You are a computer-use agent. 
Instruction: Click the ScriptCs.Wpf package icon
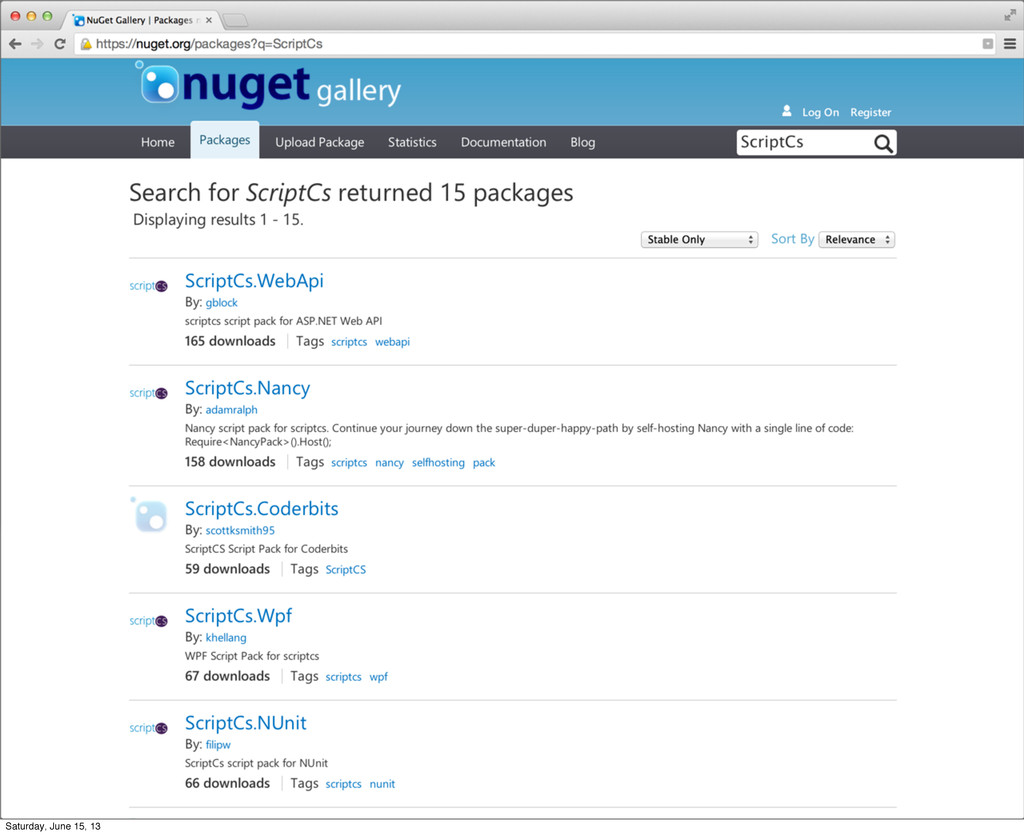tap(148, 621)
